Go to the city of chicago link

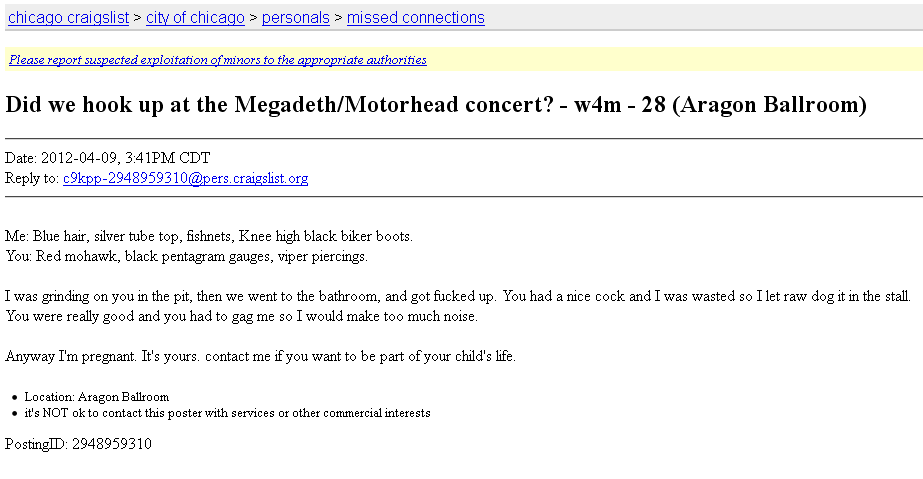(195, 18)
